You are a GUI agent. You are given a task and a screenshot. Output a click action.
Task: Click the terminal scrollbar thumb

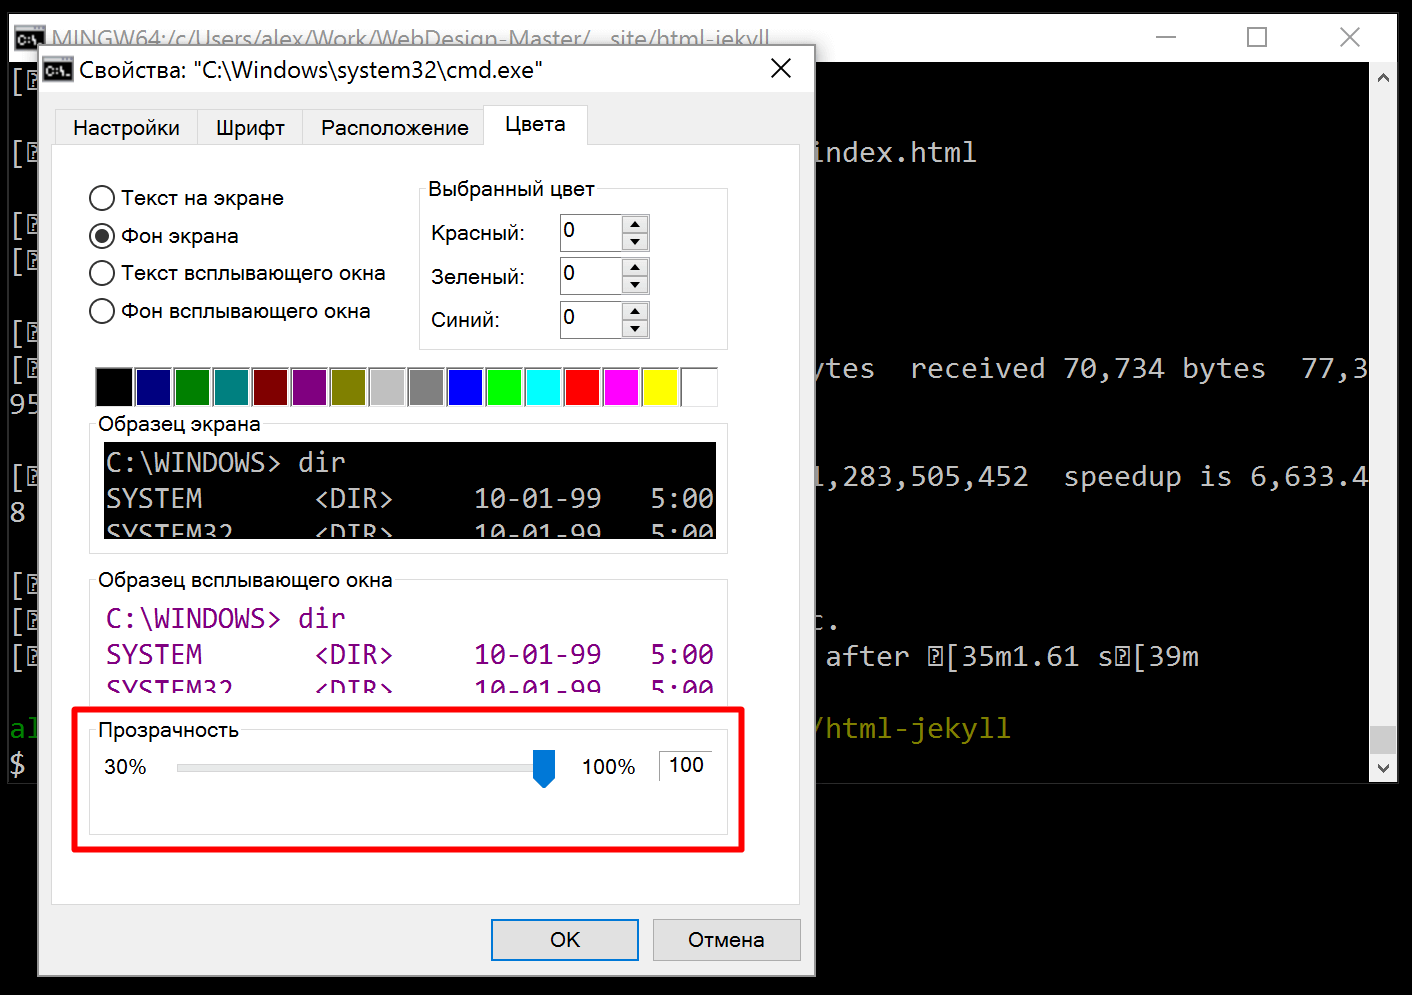(1383, 739)
